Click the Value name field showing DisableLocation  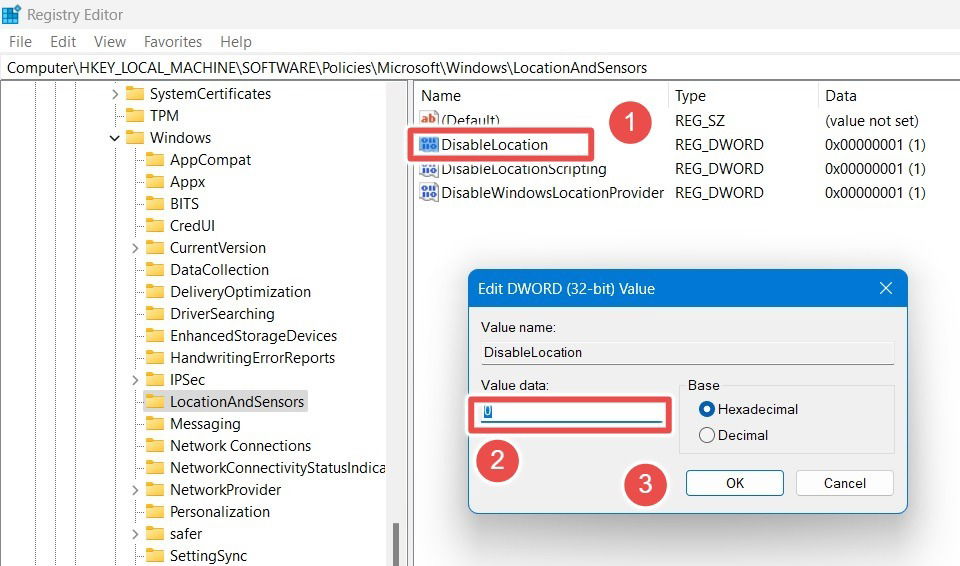coord(688,353)
